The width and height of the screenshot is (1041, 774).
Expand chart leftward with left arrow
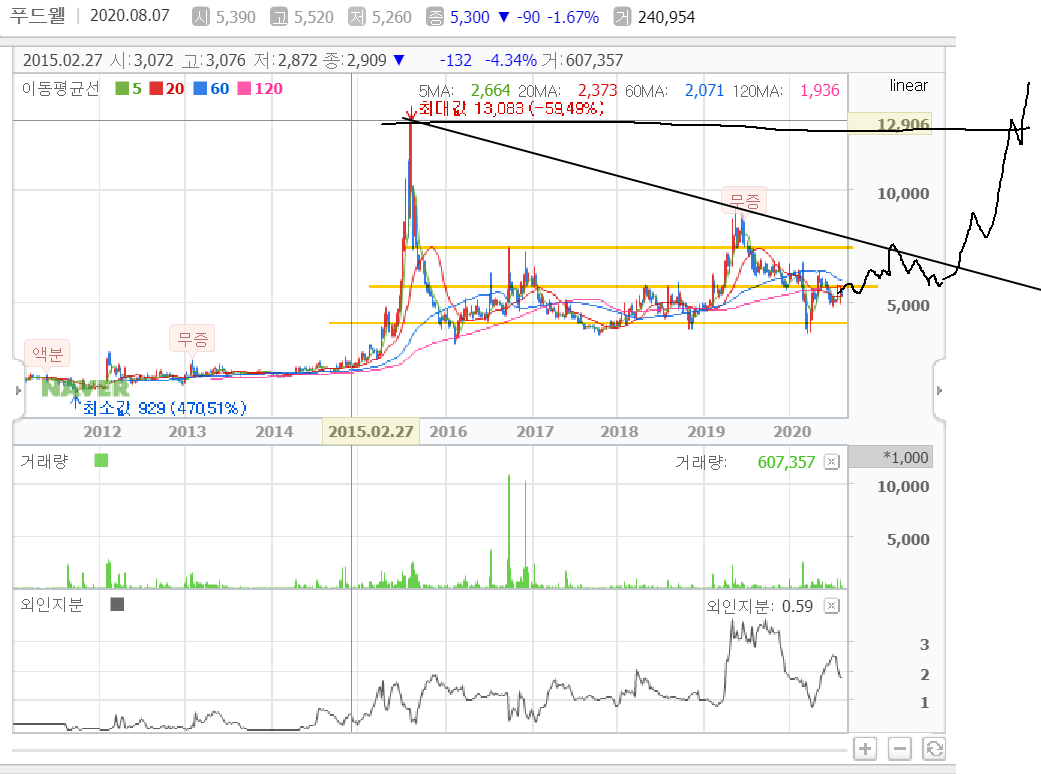tap(19, 390)
